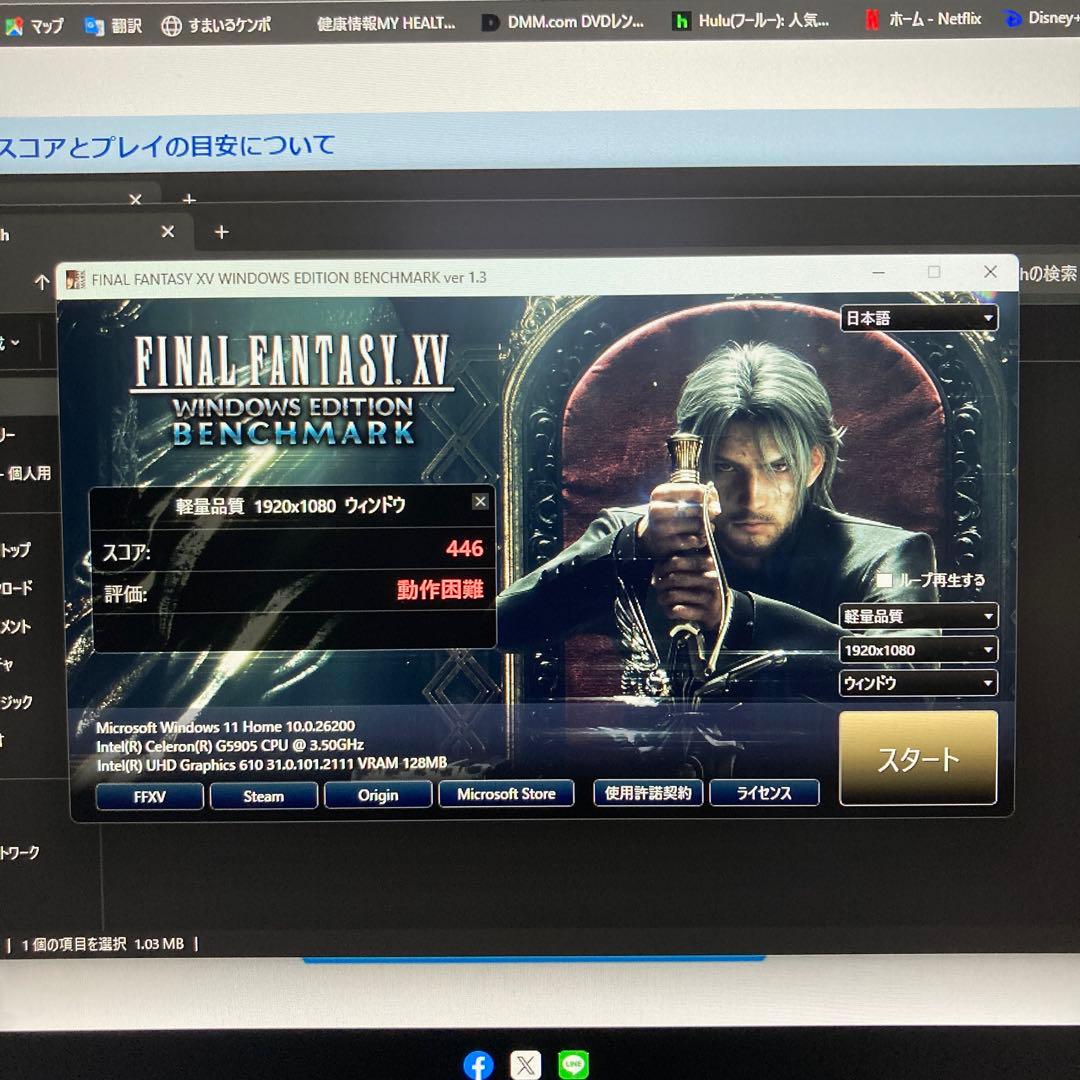Click the LINE share icon
Screen dimensions: 1080x1080
(574, 1065)
